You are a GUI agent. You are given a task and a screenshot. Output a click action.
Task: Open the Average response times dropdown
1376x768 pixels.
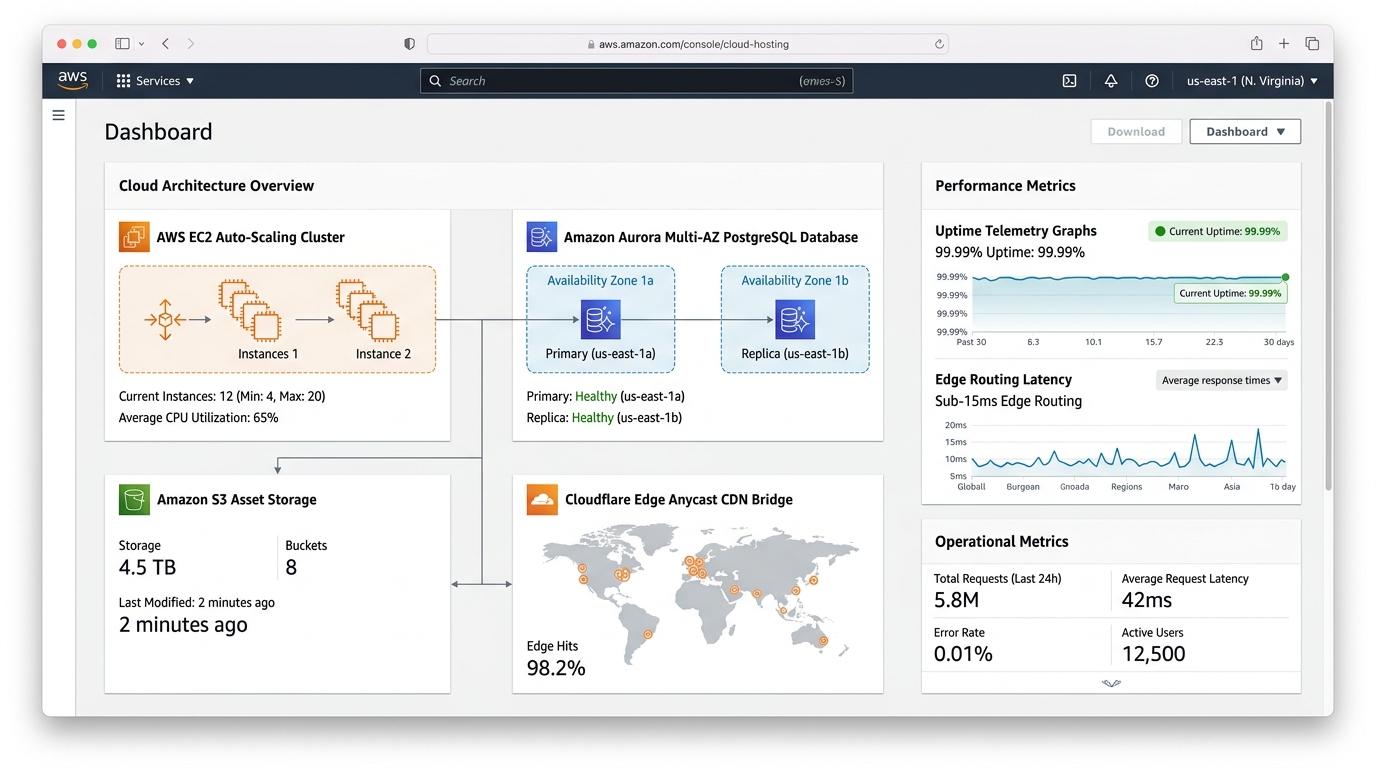[x=1222, y=380]
